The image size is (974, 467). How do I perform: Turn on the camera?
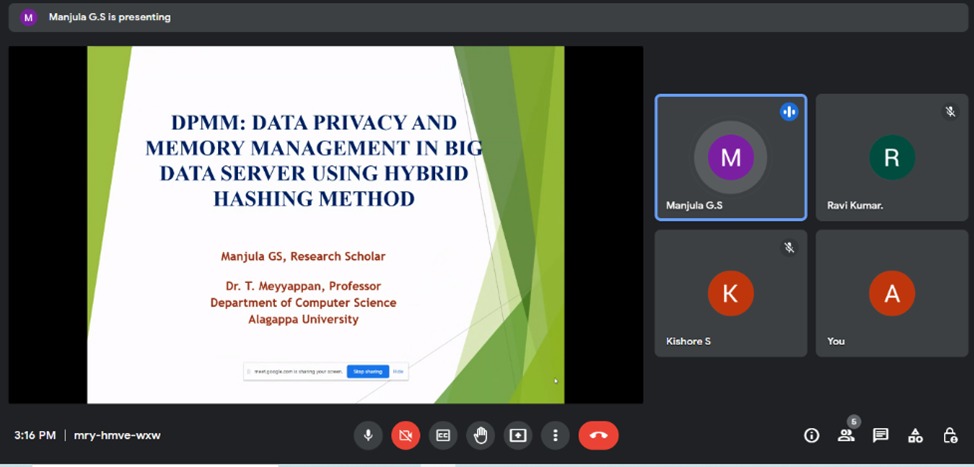406,435
